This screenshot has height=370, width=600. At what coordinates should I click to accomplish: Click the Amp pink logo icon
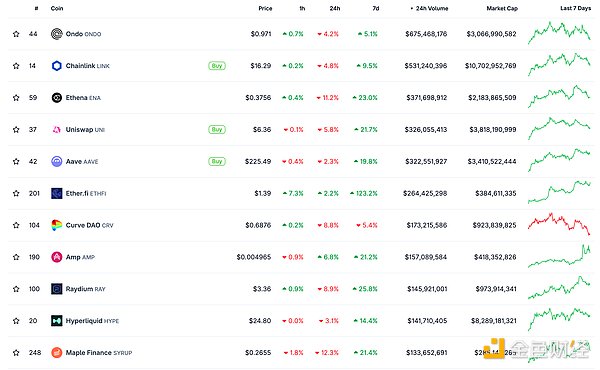tap(57, 257)
